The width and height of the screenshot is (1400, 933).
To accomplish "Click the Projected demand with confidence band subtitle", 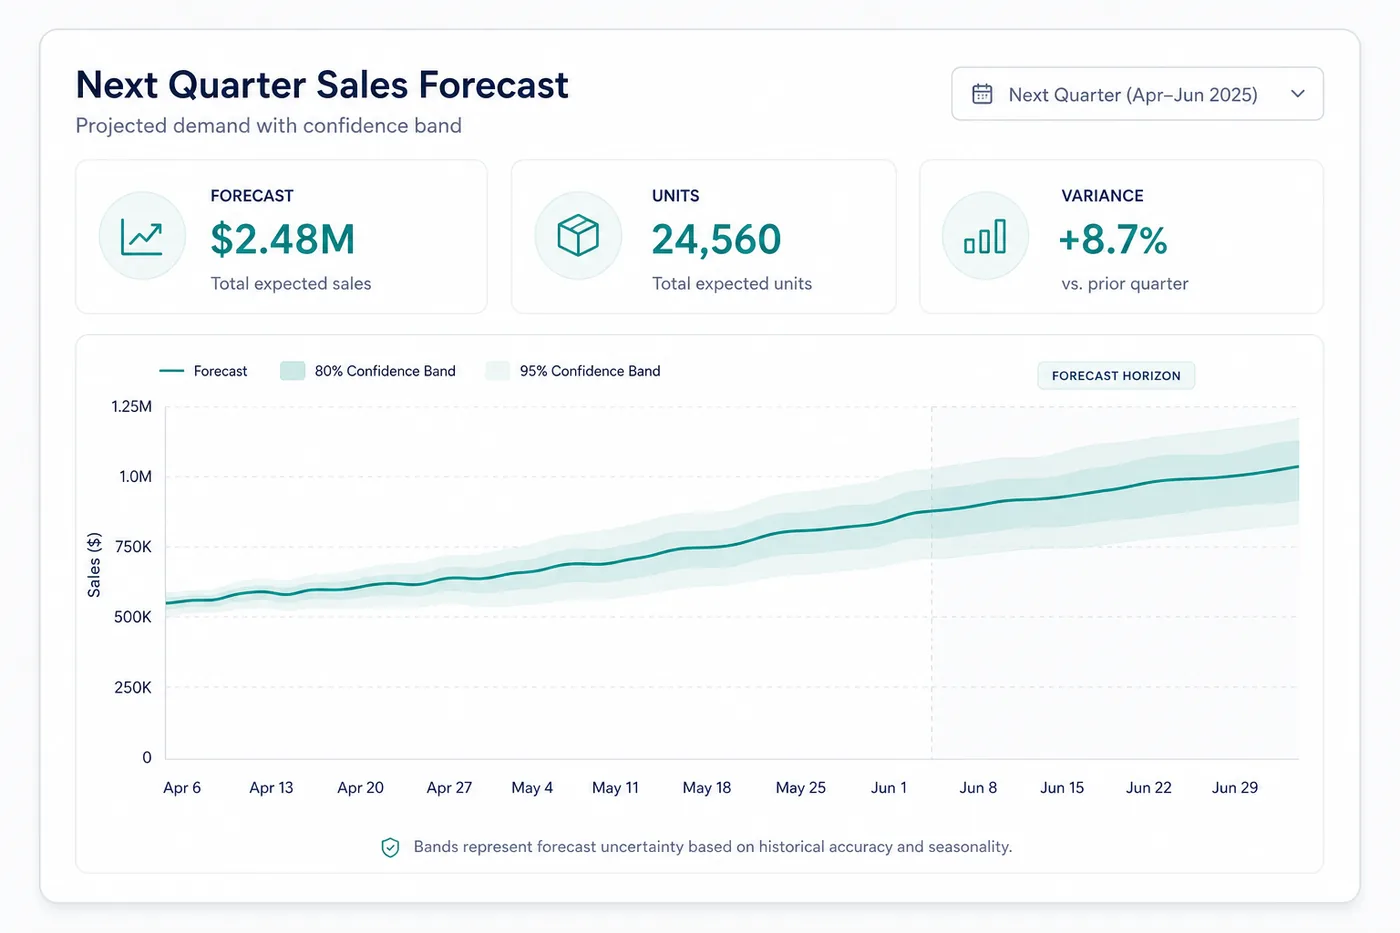I will (x=269, y=126).
